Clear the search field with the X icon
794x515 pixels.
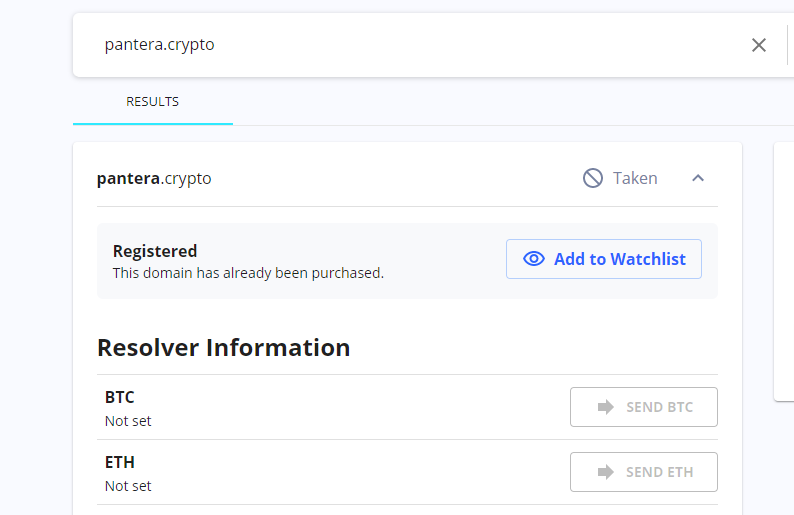coord(759,45)
